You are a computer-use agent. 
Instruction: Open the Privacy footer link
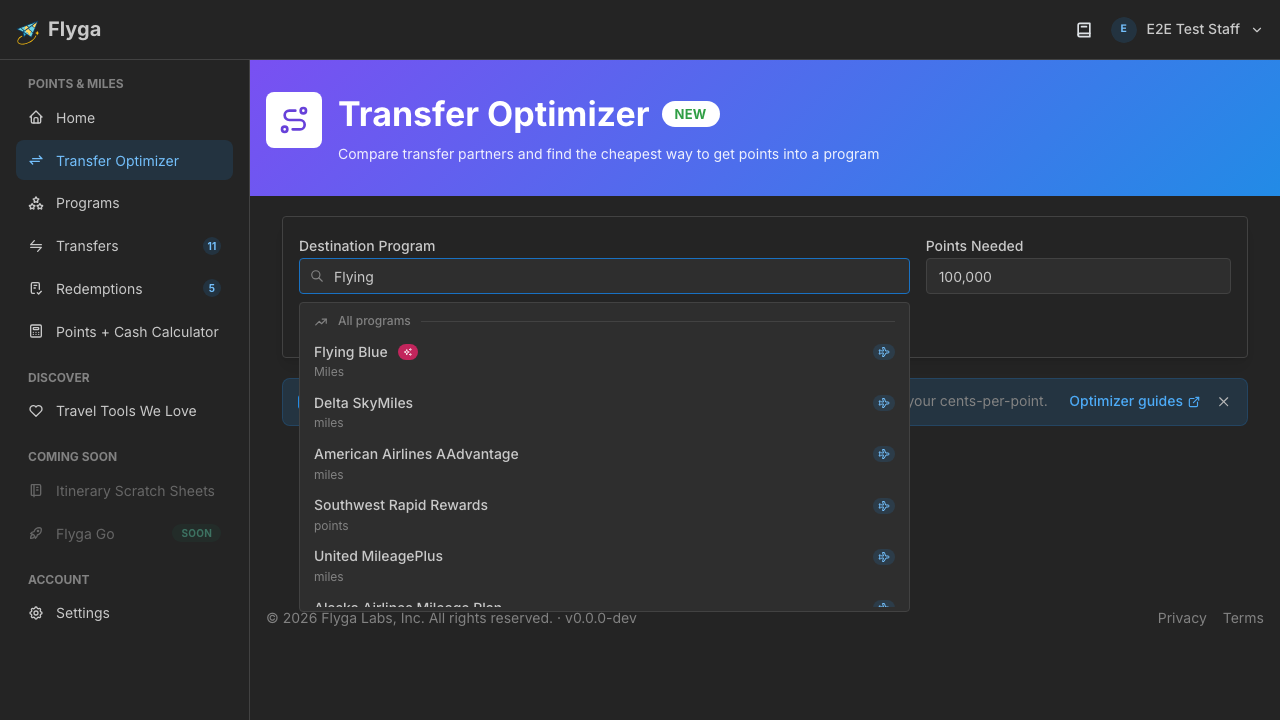[x=1182, y=618]
